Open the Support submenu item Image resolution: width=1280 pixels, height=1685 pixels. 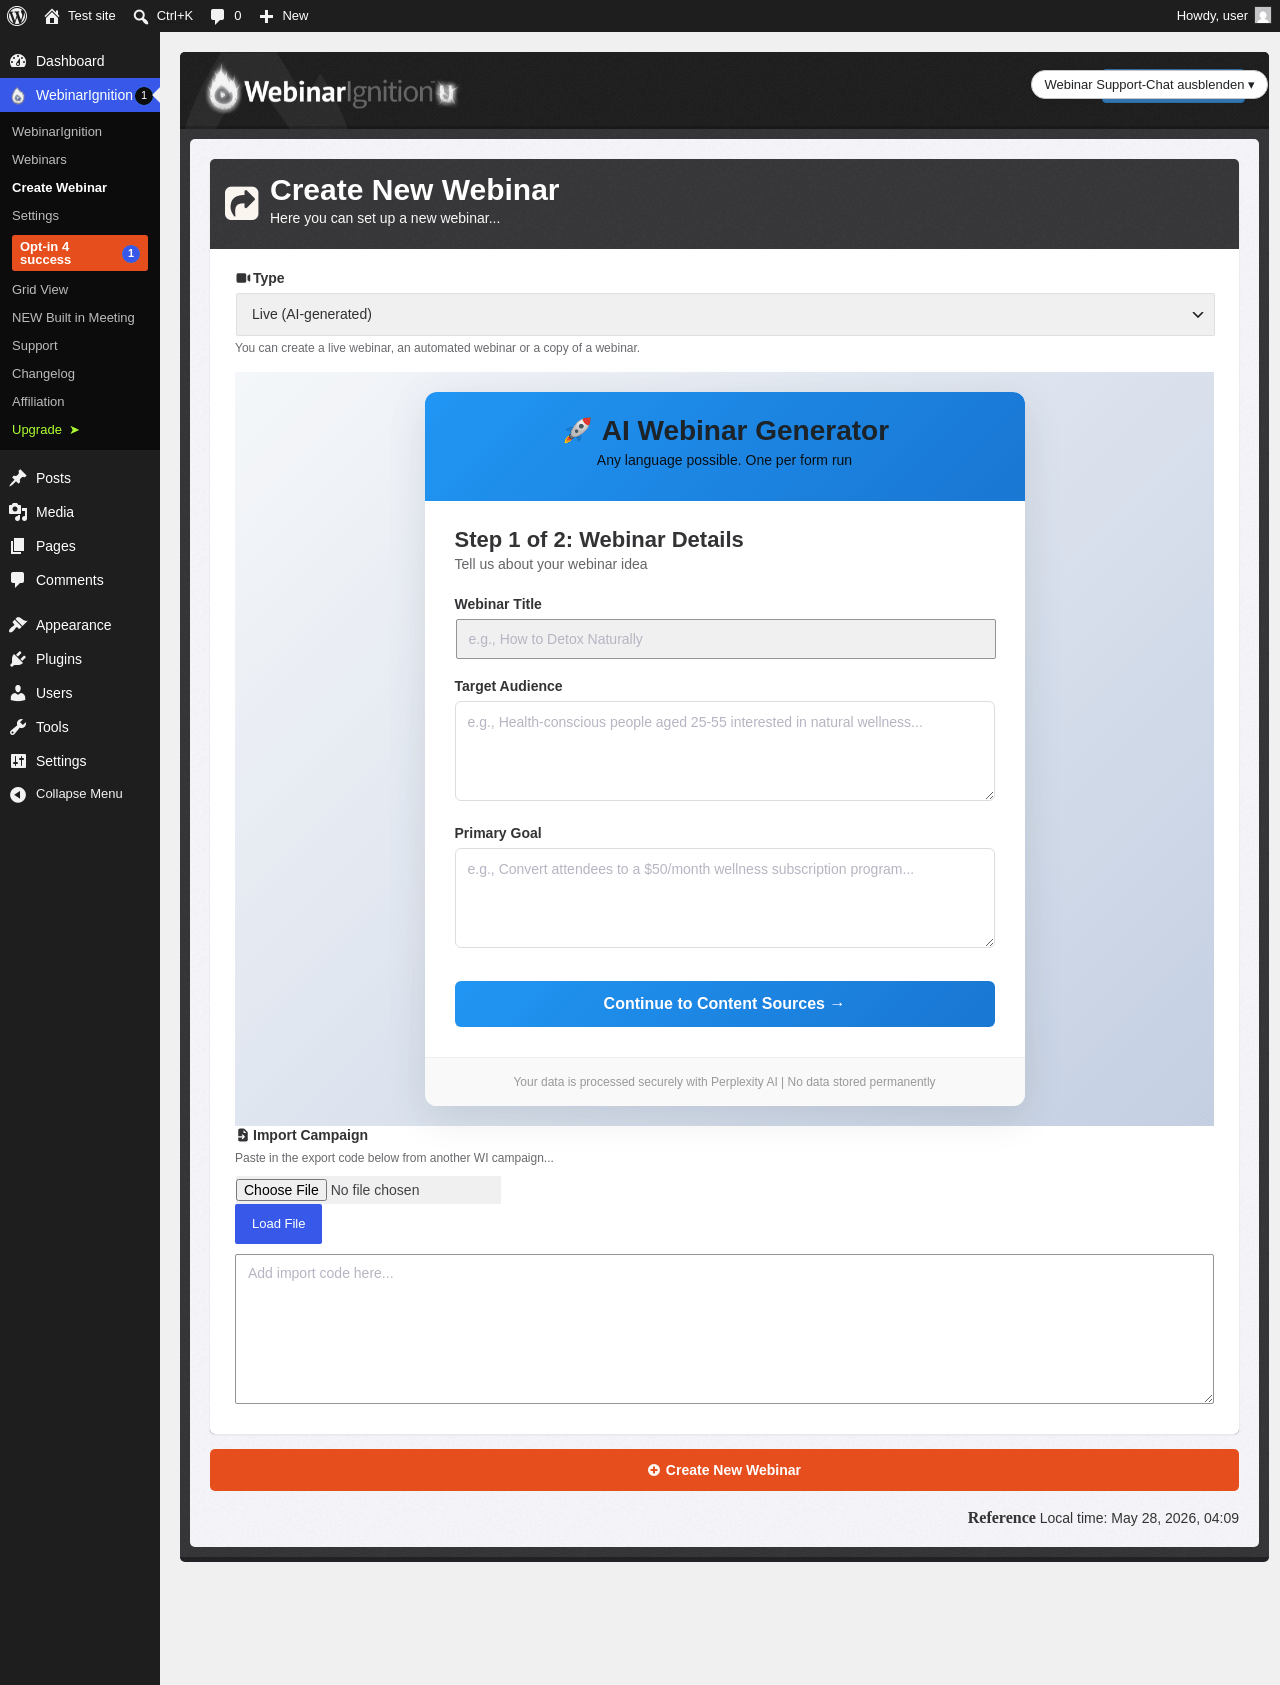[35, 346]
